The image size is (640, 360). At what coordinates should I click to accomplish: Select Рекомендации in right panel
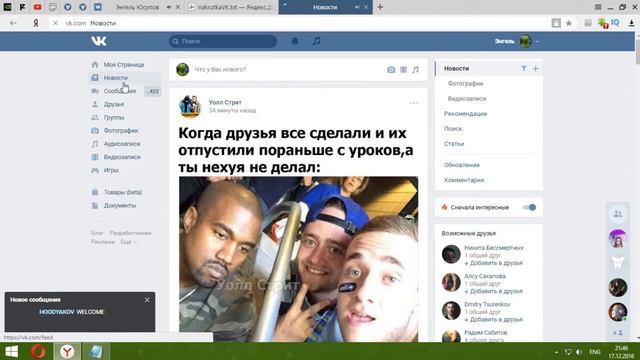[x=466, y=113]
